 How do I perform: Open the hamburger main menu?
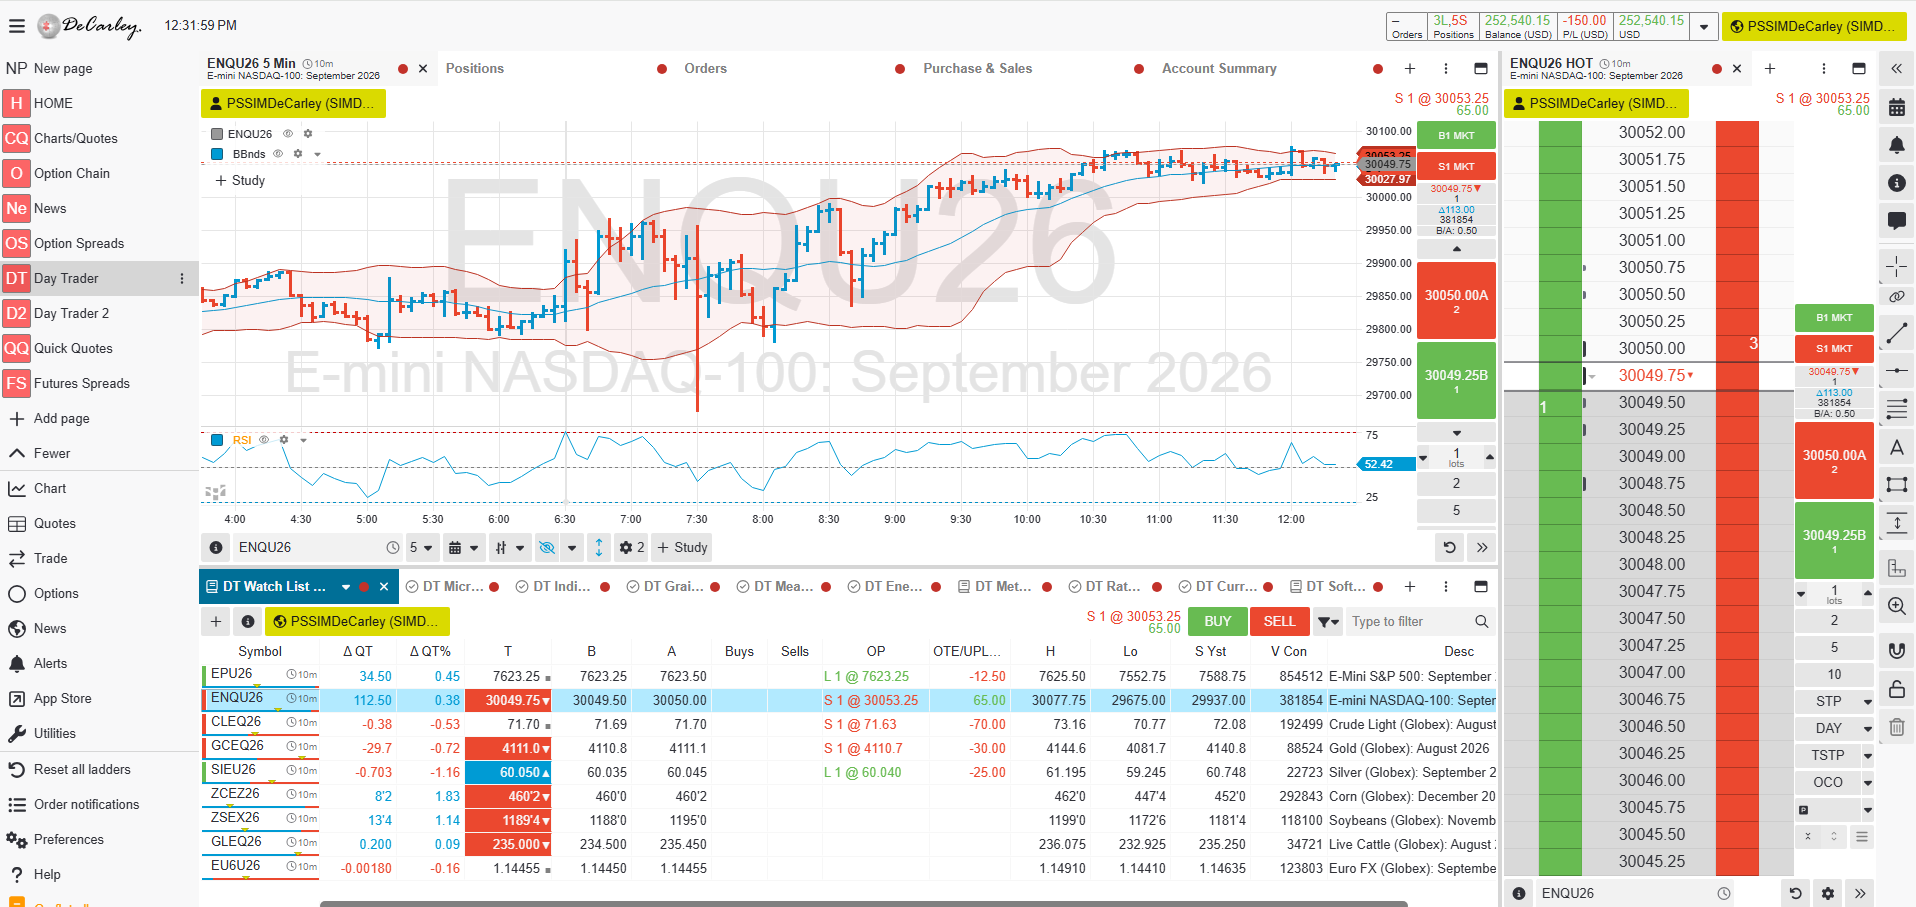pyautogui.click(x=16, y=26)
